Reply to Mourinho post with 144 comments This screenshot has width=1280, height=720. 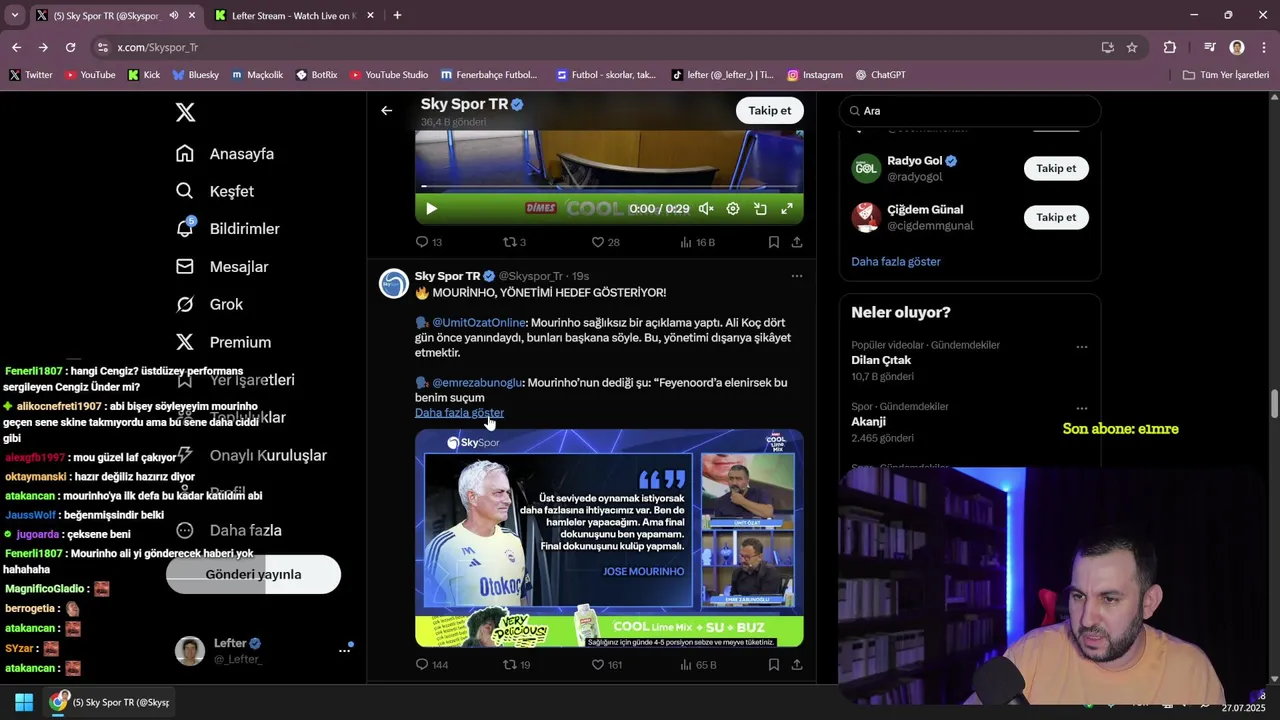pos(432,664)
